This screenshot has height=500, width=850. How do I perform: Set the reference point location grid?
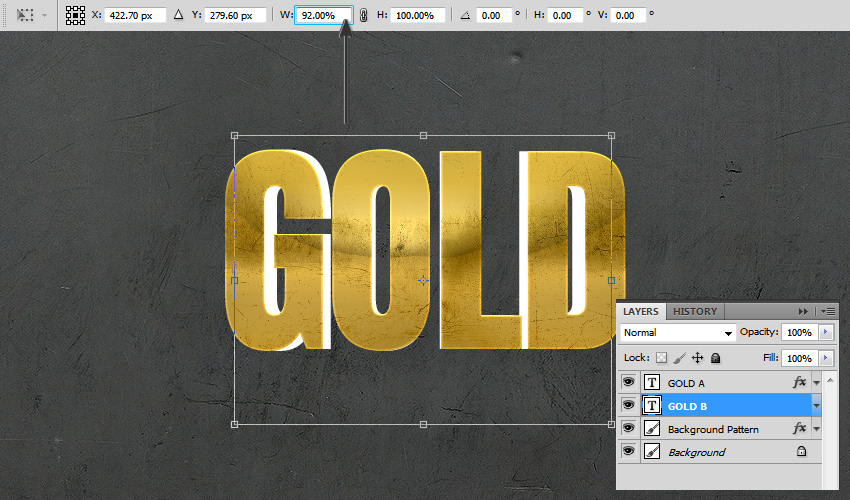pos(75,15)
